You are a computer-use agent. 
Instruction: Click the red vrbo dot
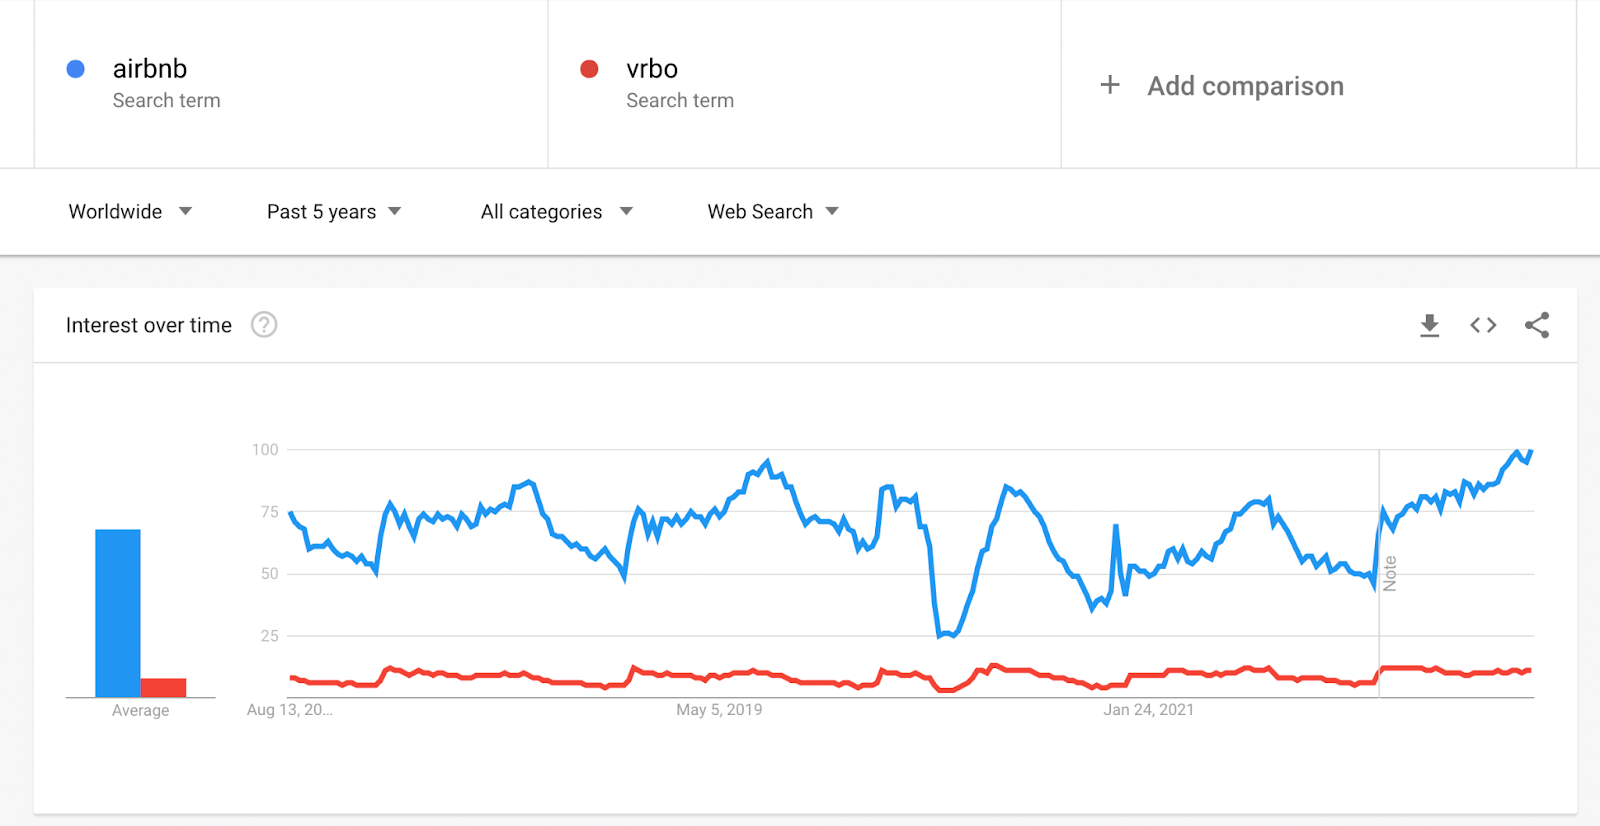point(589,69)
